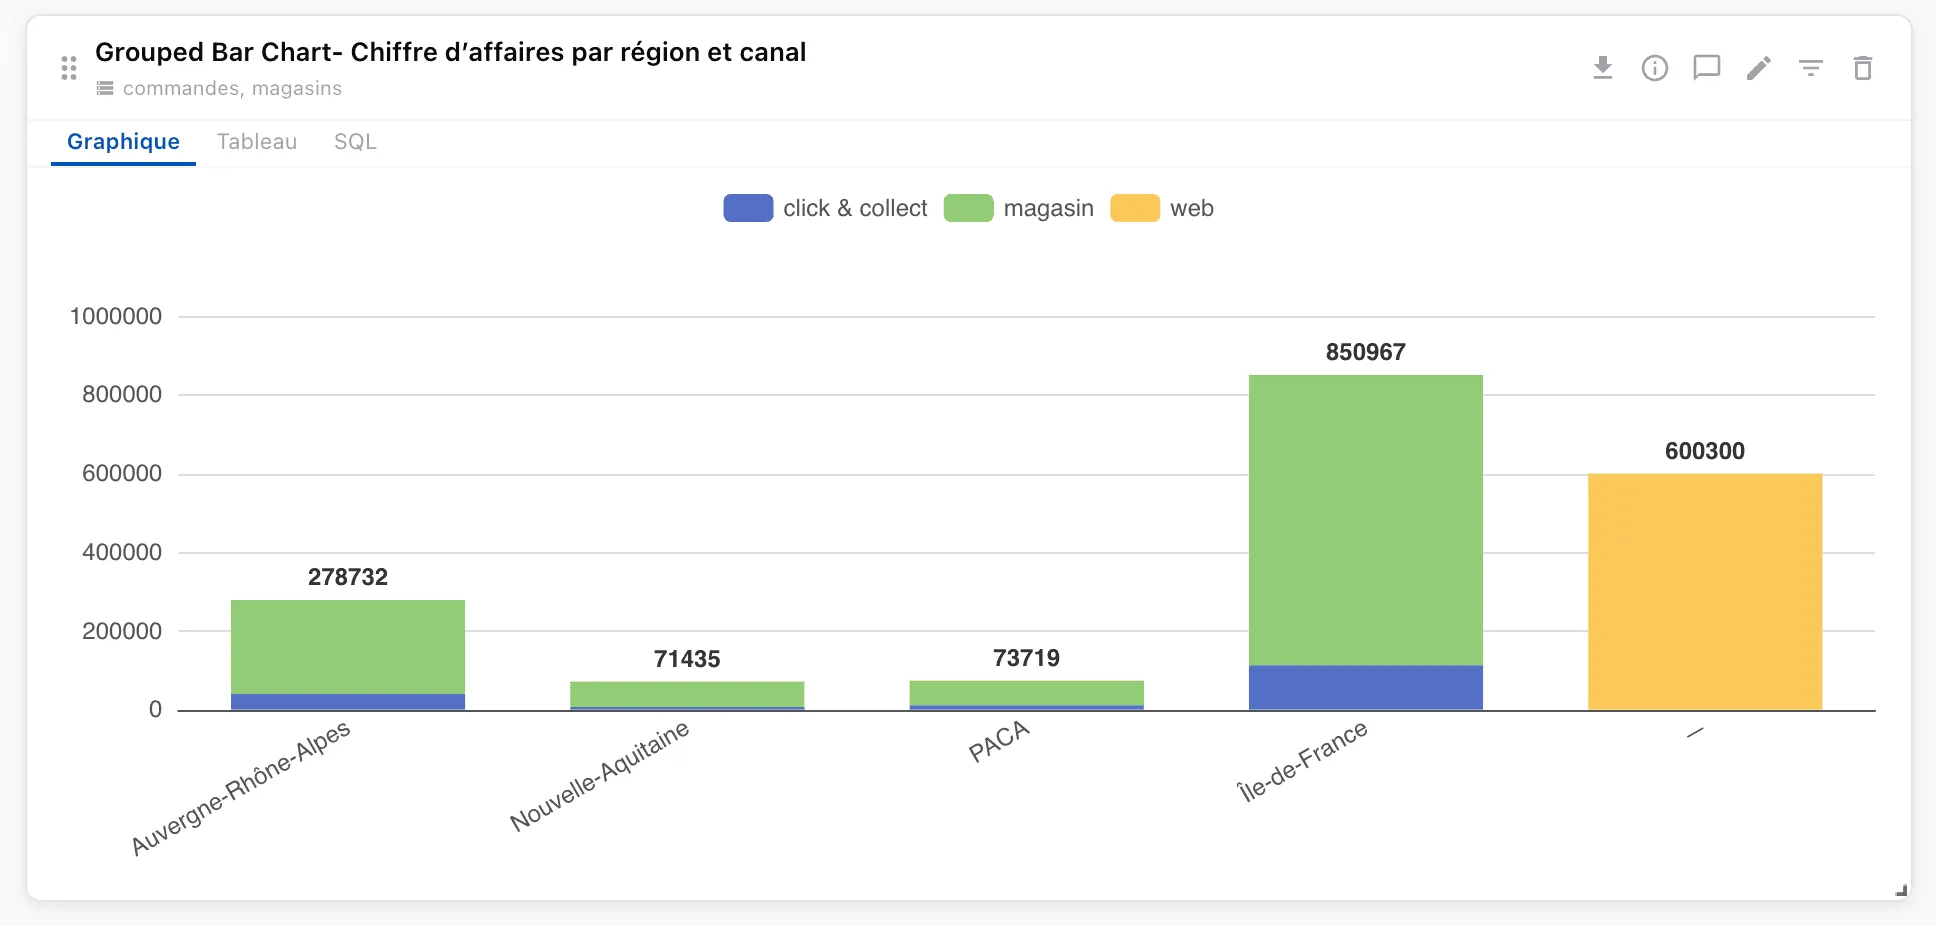Delete the chart with the trash icon
The width and height of the screenshot is (1936, 926).
click(1863, 68)
